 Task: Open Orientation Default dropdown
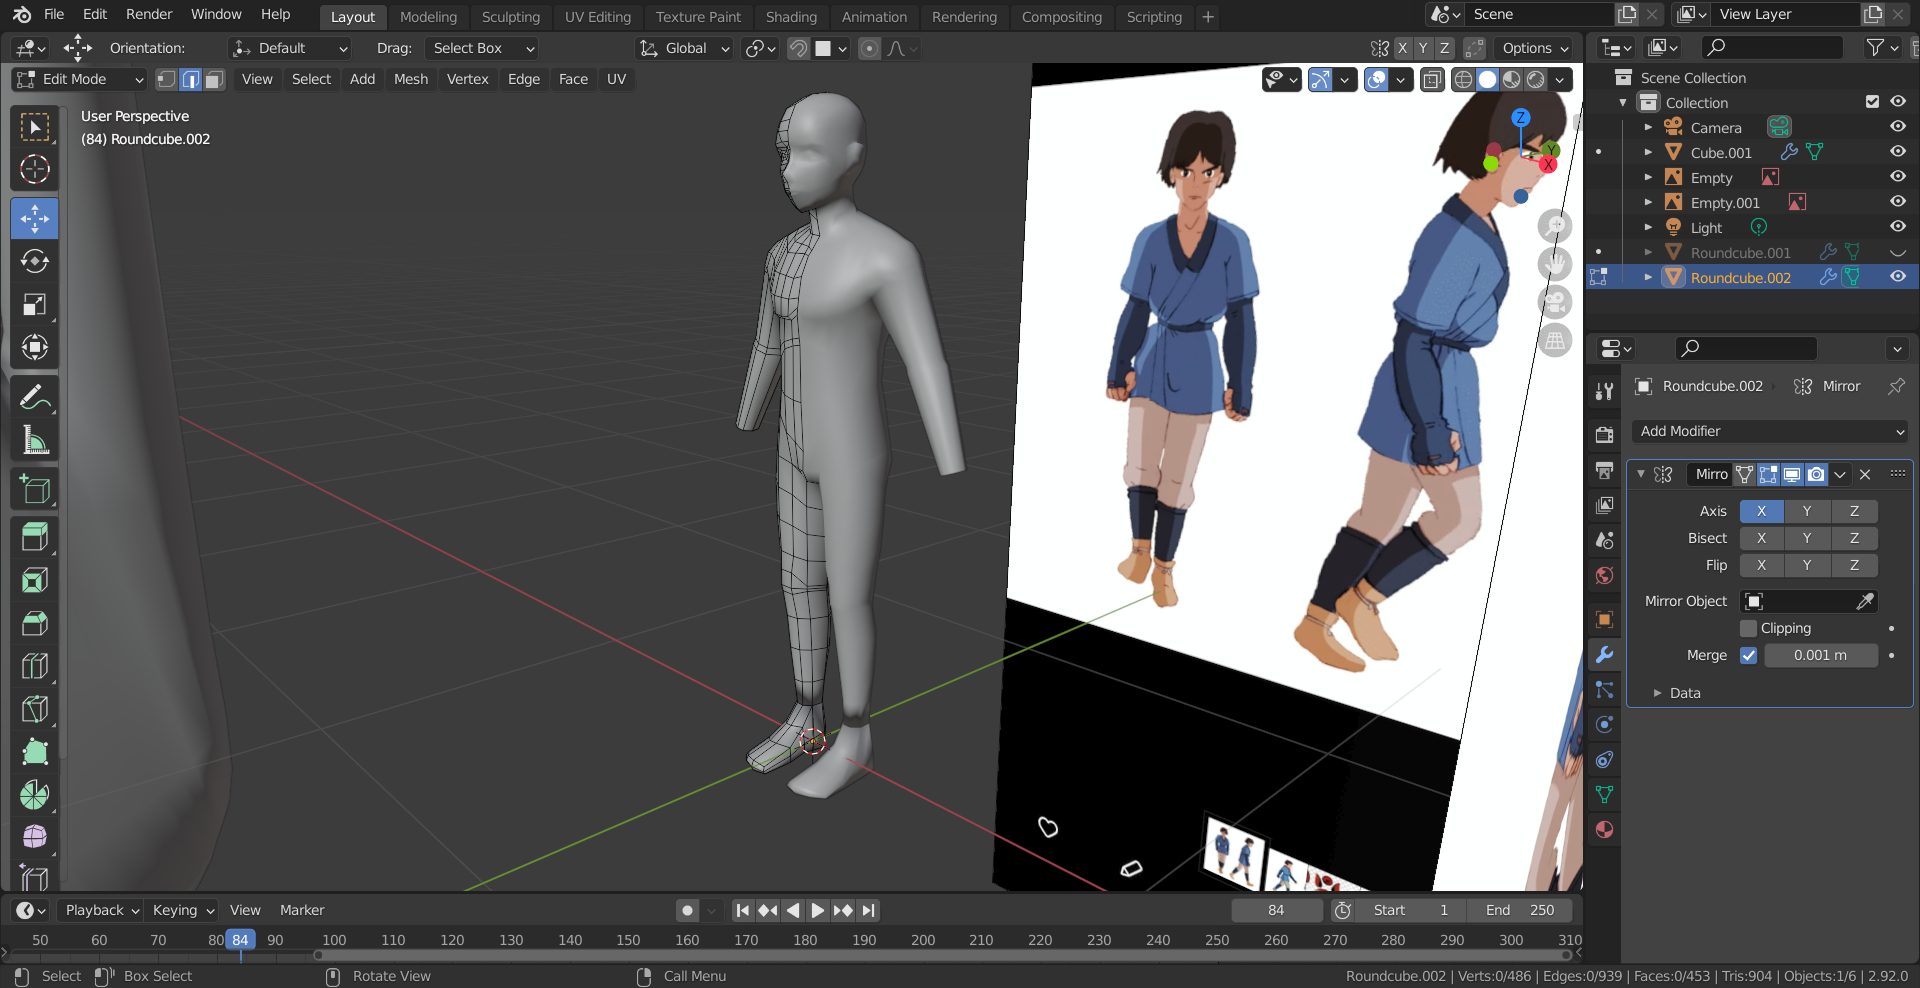click(291, 48)
